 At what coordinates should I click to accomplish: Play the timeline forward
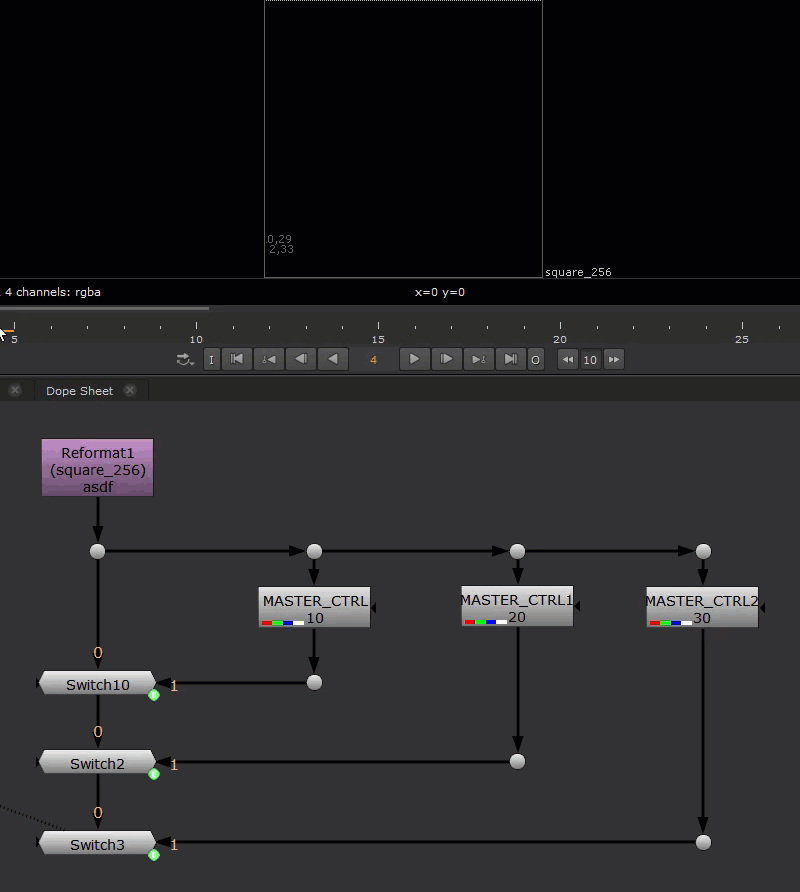414,360
